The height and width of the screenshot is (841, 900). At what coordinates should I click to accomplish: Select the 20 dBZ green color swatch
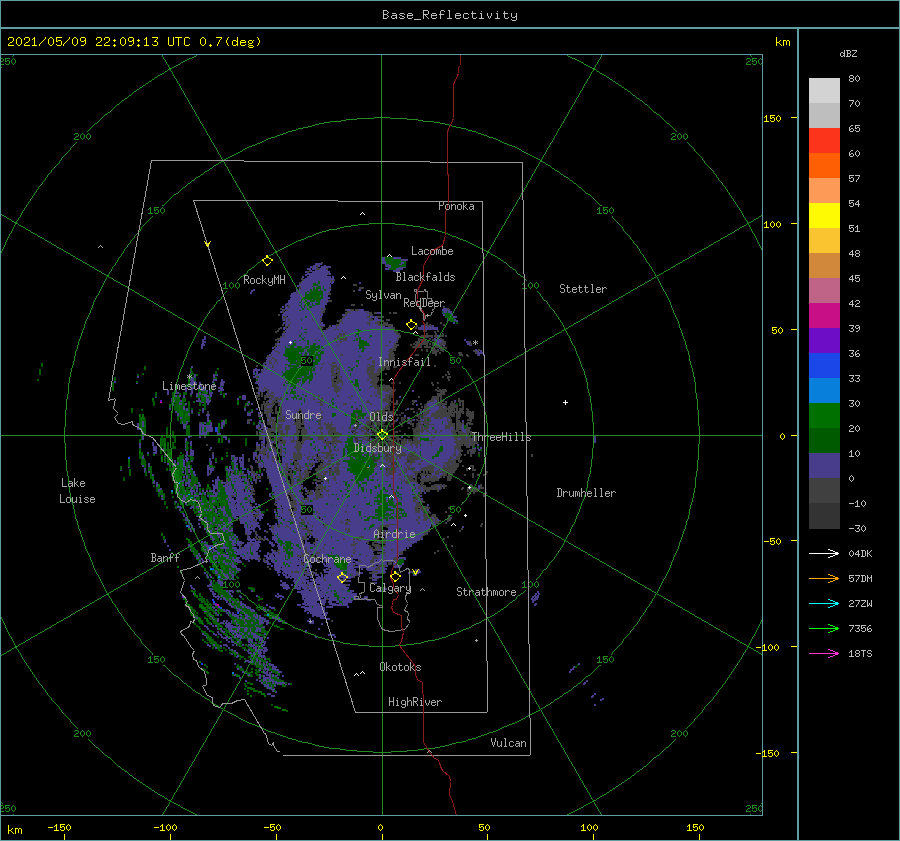(x=824, y=416)
